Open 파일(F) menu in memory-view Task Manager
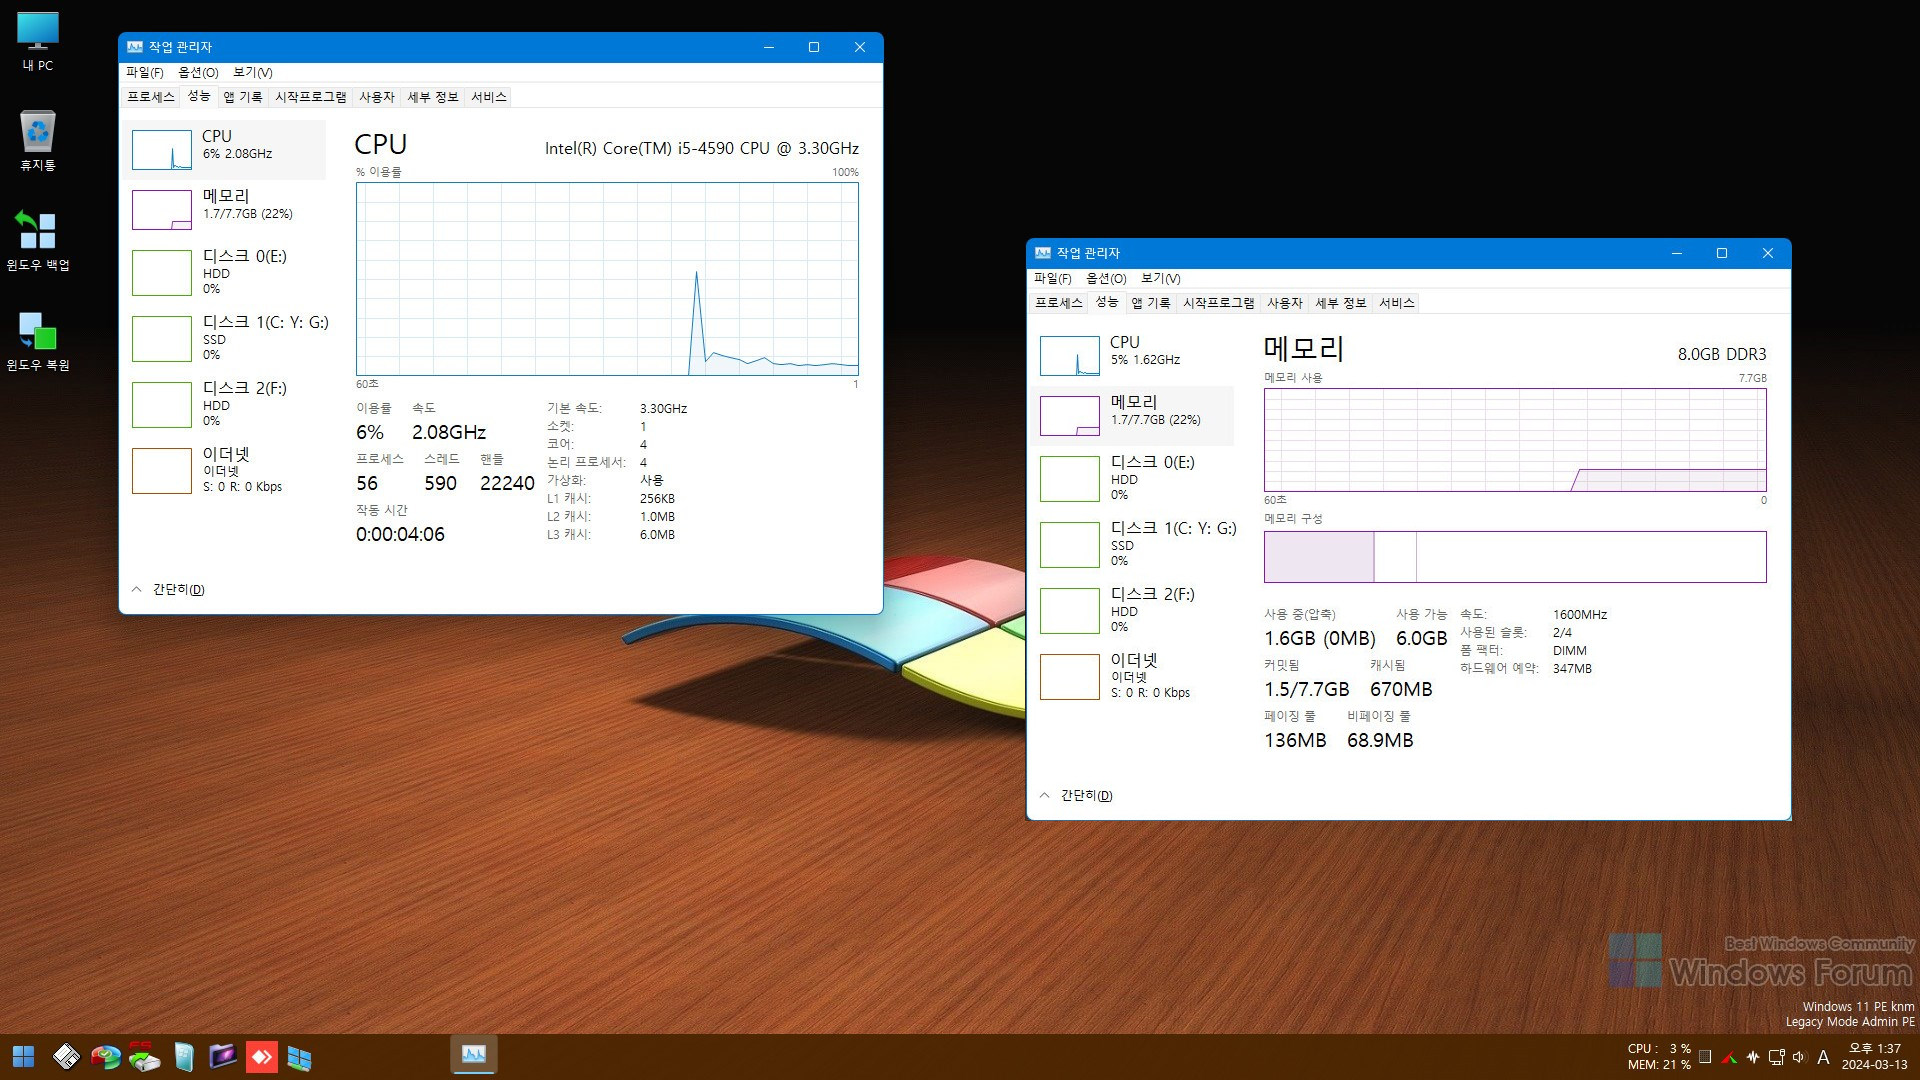1920x1080 pixels. point(1052,278)
